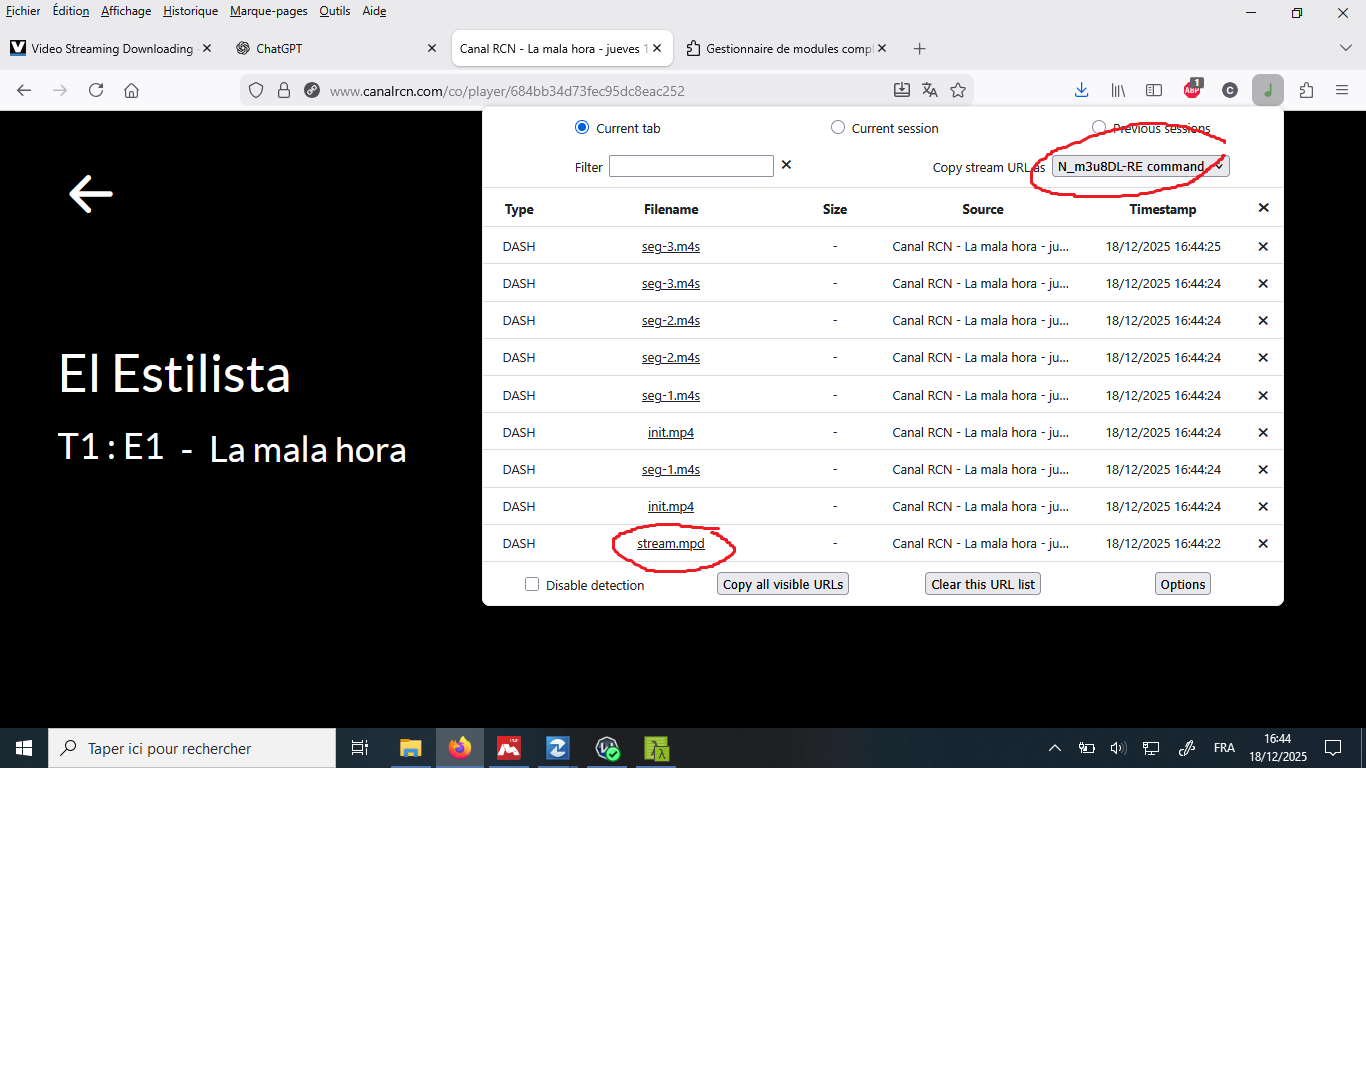Image resolution: width=1366 pixels, height=1080 pixels.
Task: Click the address bar URL
Action: point(507,91)
